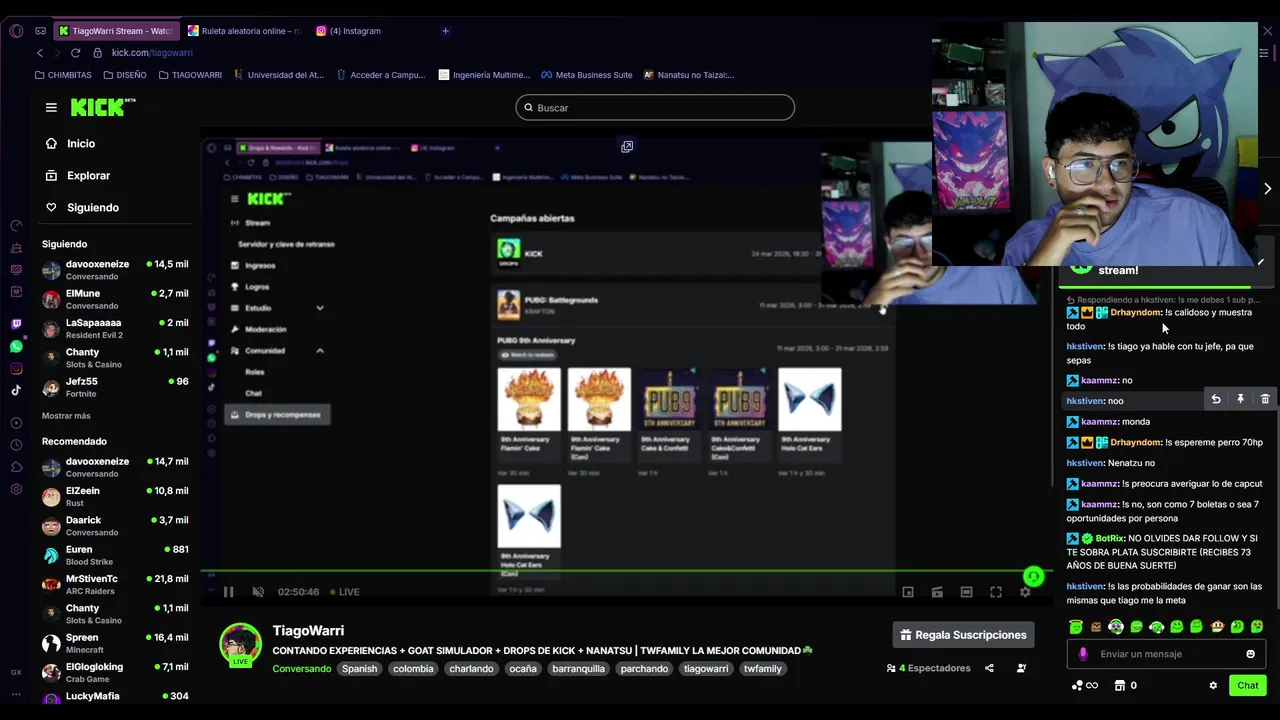Open CHIMBITAS bookmark folder

click(x=63, y=75)
